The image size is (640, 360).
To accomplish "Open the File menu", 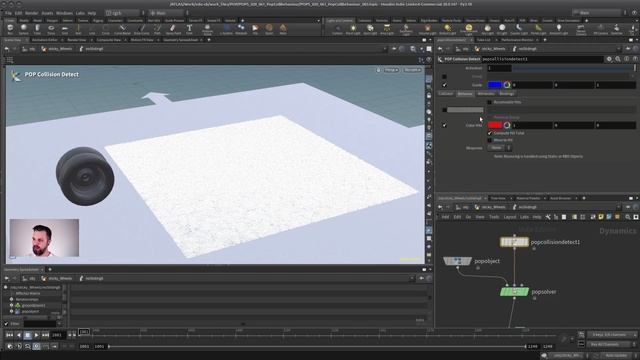I will (8, 13).
